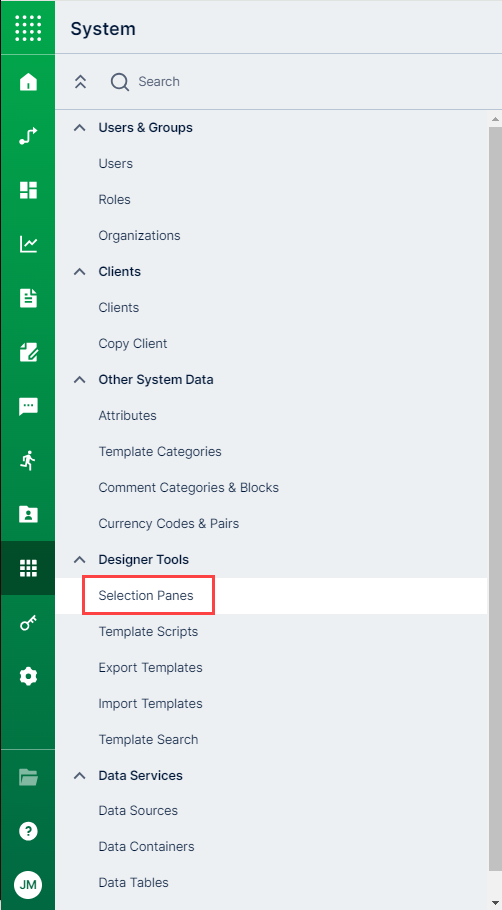Open the chat message bubble icon
Image resolution: width=502 pixels, height=910 pixels.
[x=28, y=406]
